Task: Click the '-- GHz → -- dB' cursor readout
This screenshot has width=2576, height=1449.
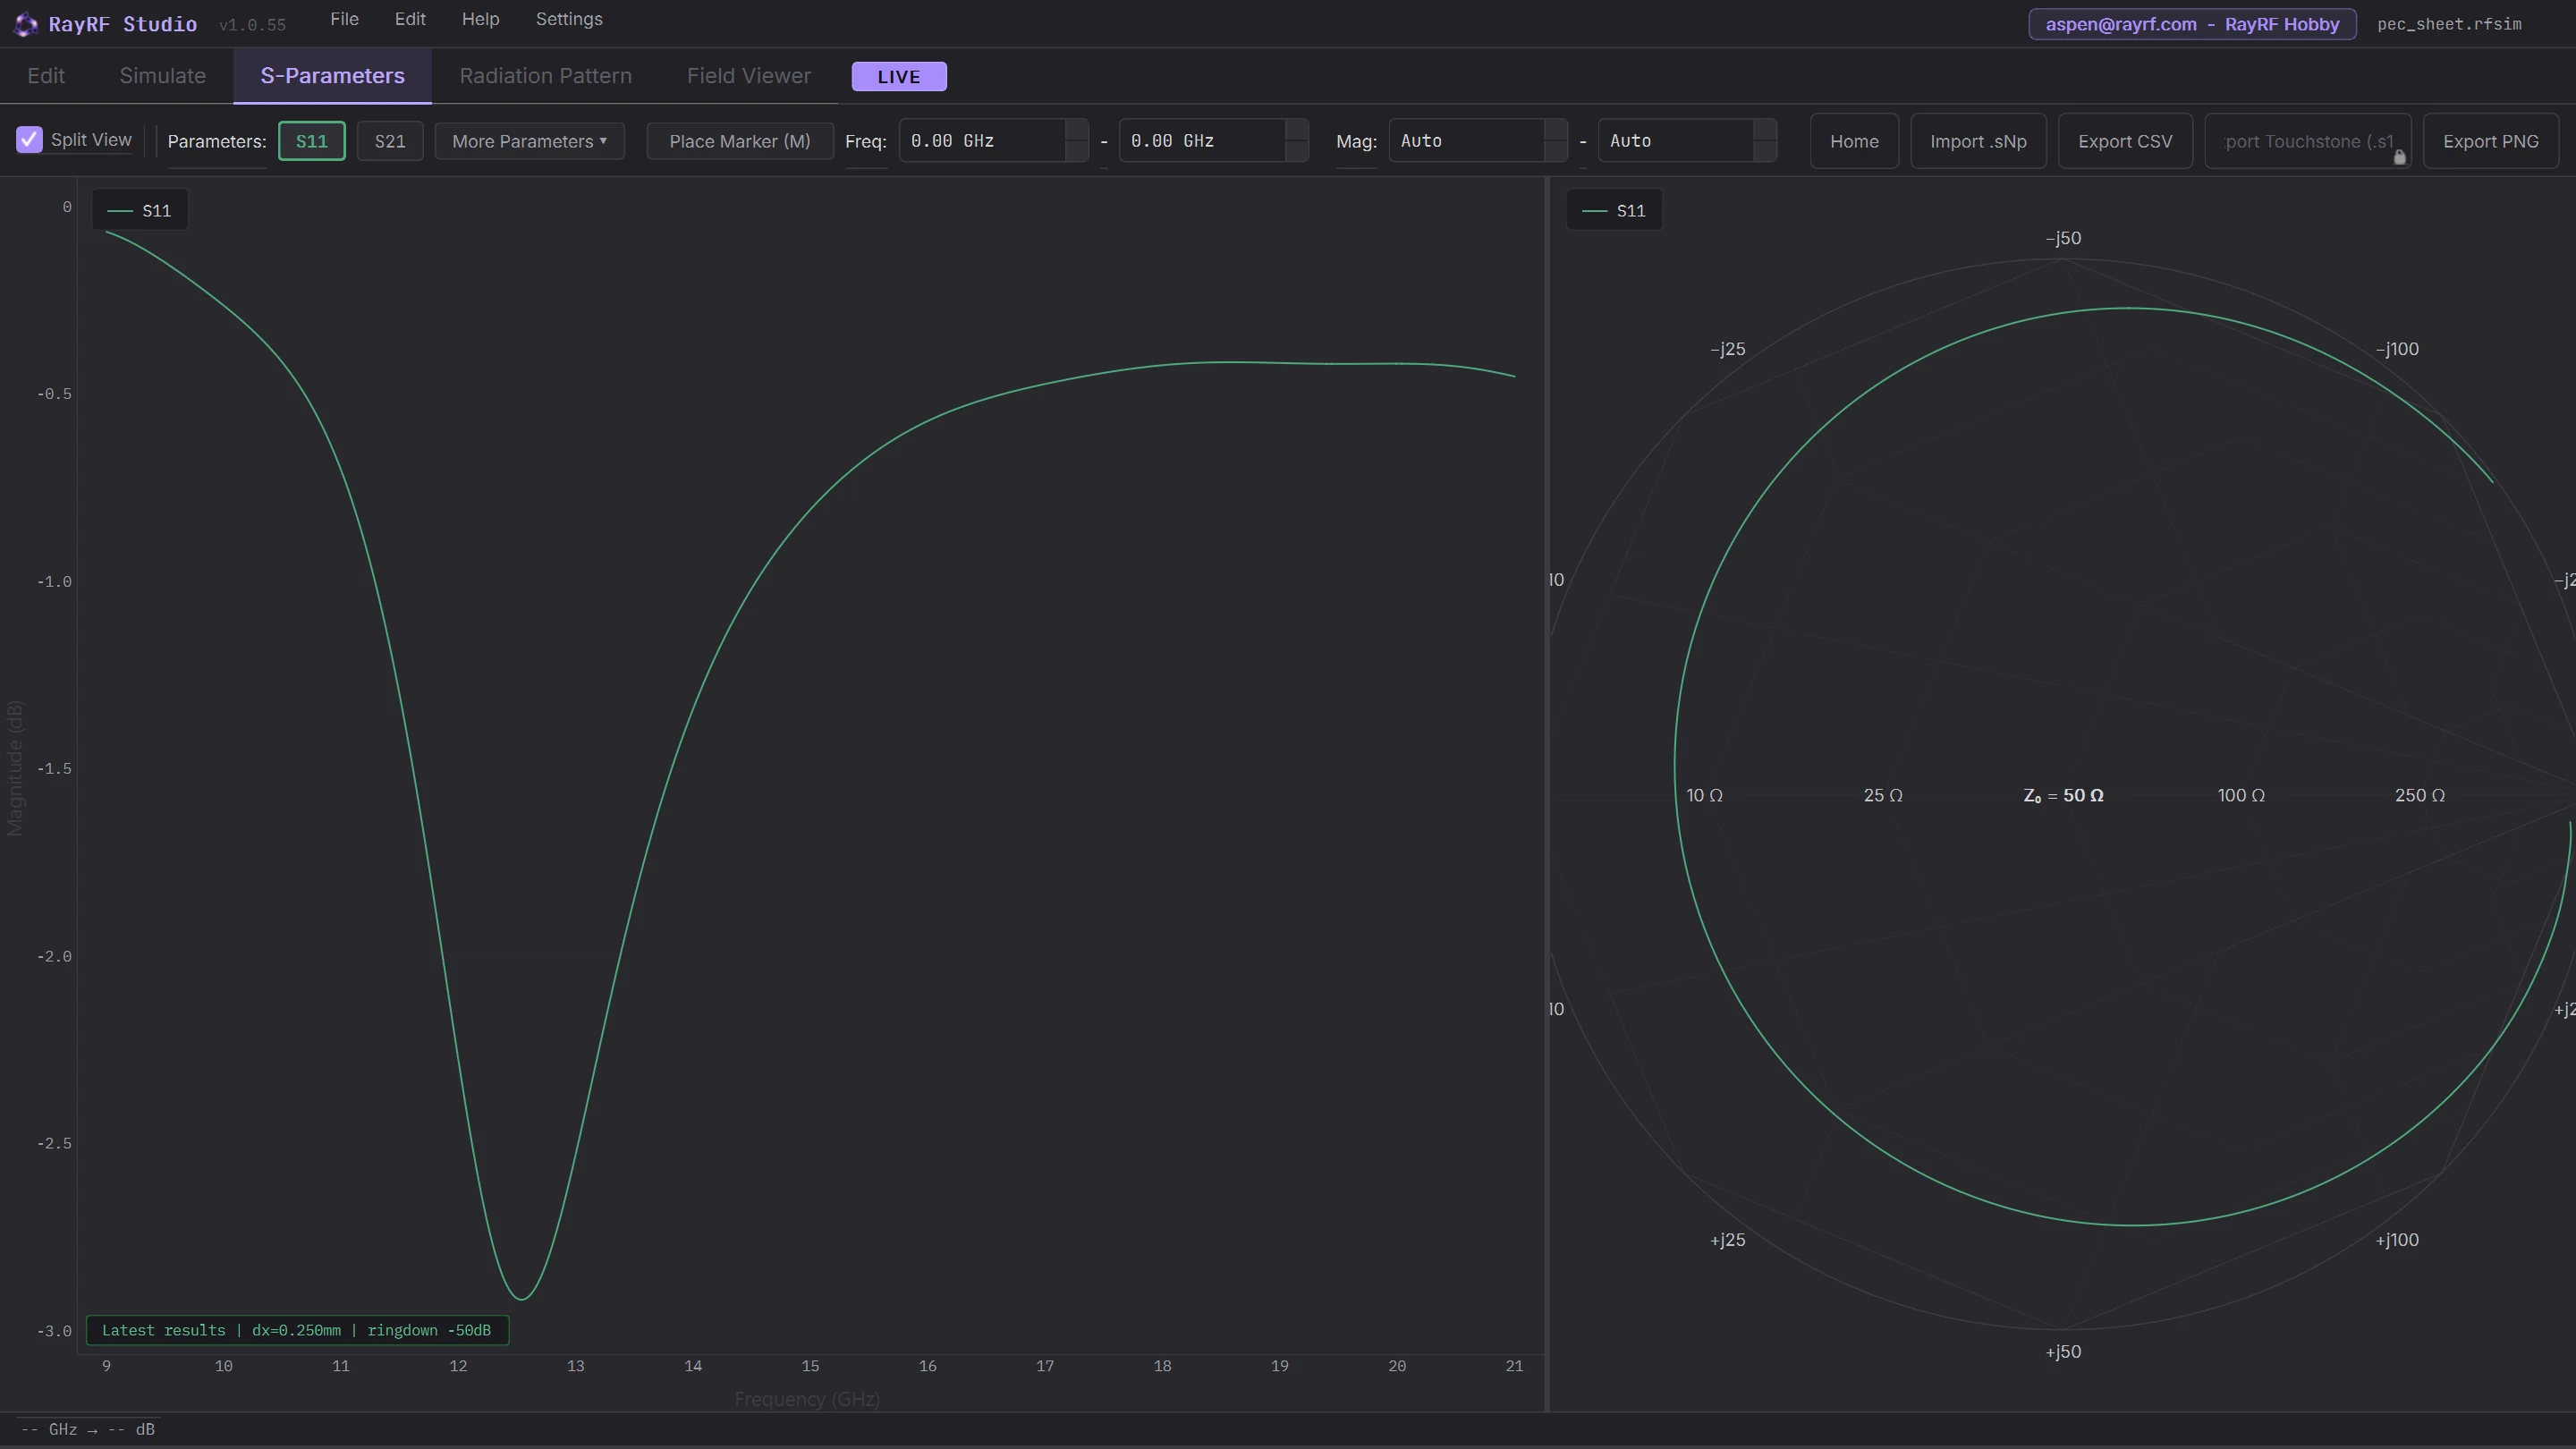Action: click(88, 1430)
